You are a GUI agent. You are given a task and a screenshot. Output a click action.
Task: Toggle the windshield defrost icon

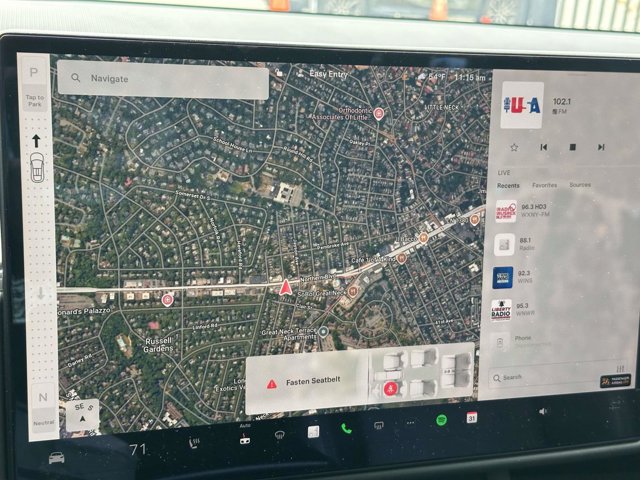tap(279, 435)
